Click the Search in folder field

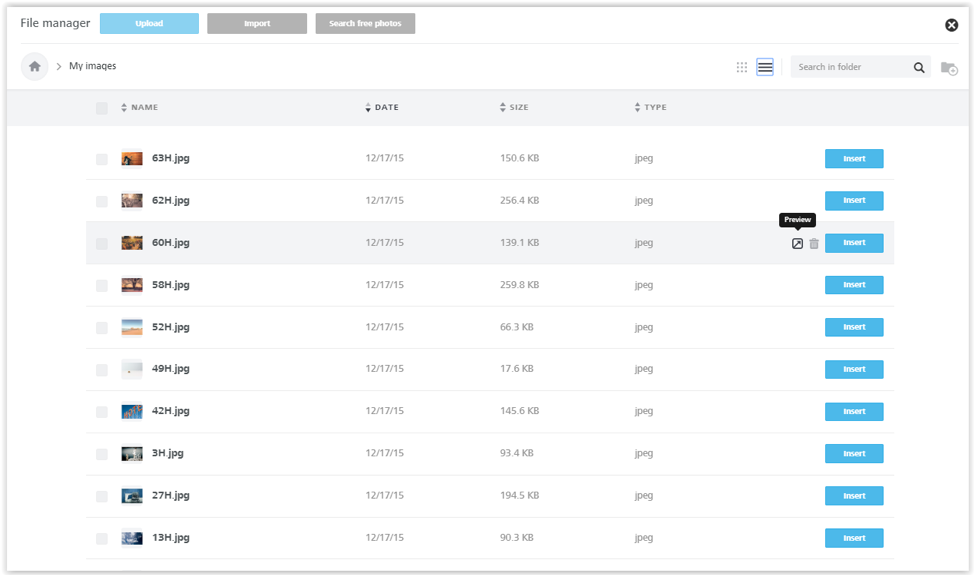coord(850,67)
